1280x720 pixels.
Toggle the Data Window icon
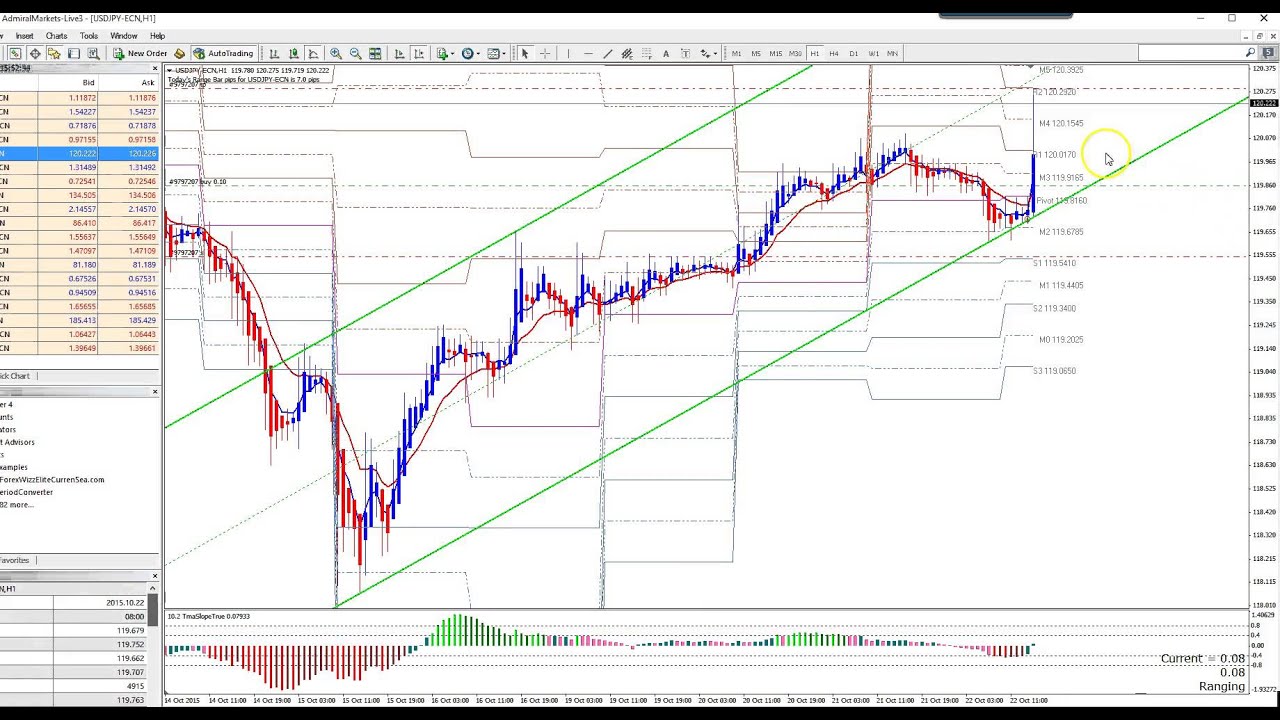[35, 53]
